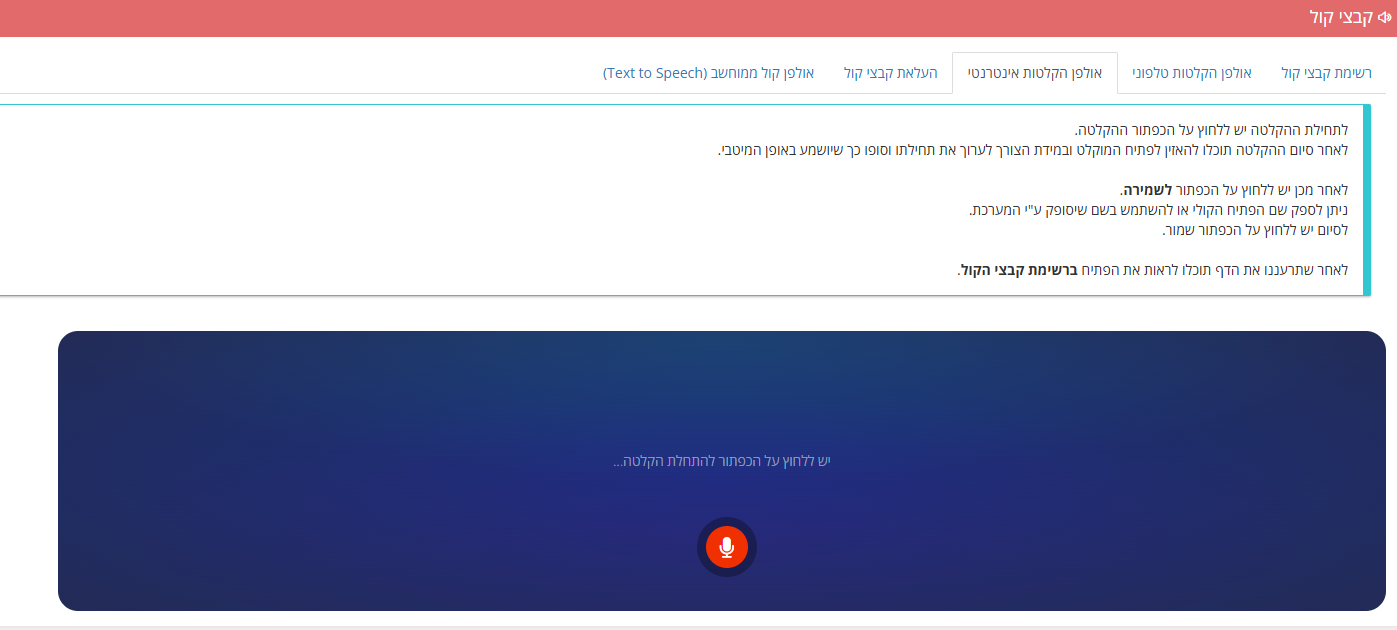Switch to אולפן הקלטות טלפוני tab
The width and height of the screenshot is (1397, 630).
click(1191, 73)
